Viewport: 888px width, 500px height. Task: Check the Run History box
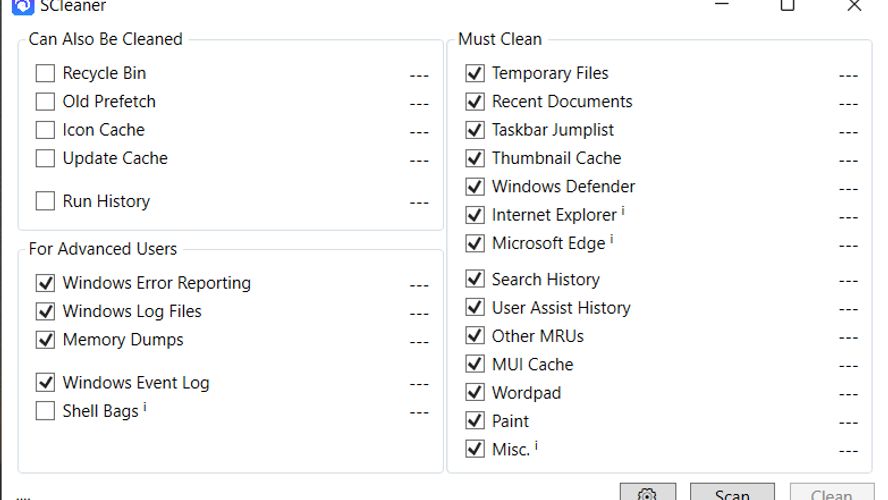click(45, 201)
